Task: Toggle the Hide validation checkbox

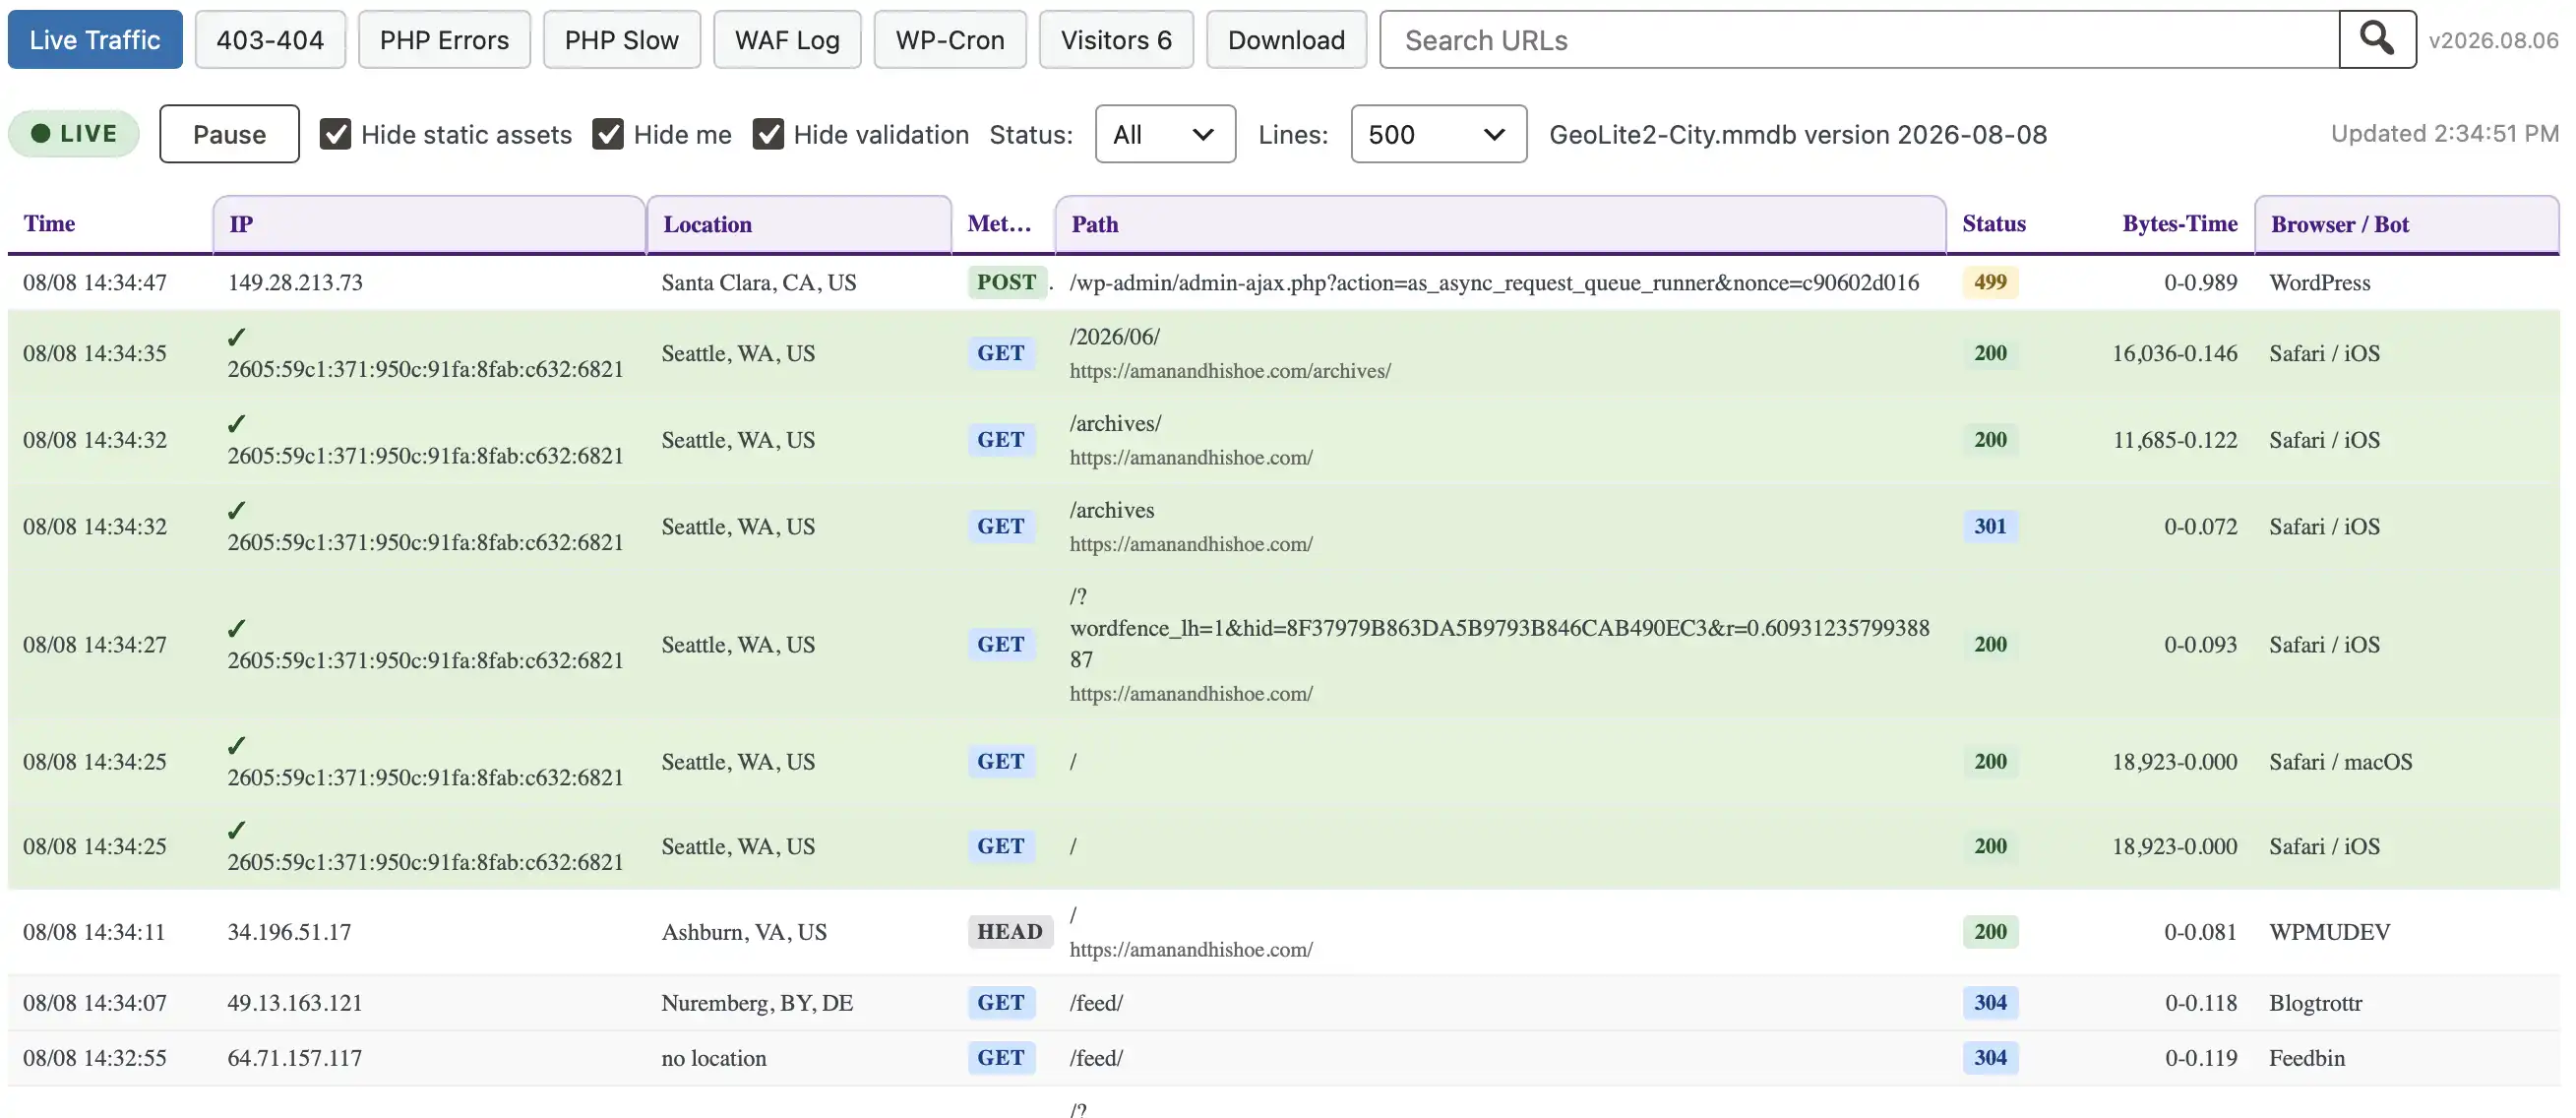Action: coord(768,134)
